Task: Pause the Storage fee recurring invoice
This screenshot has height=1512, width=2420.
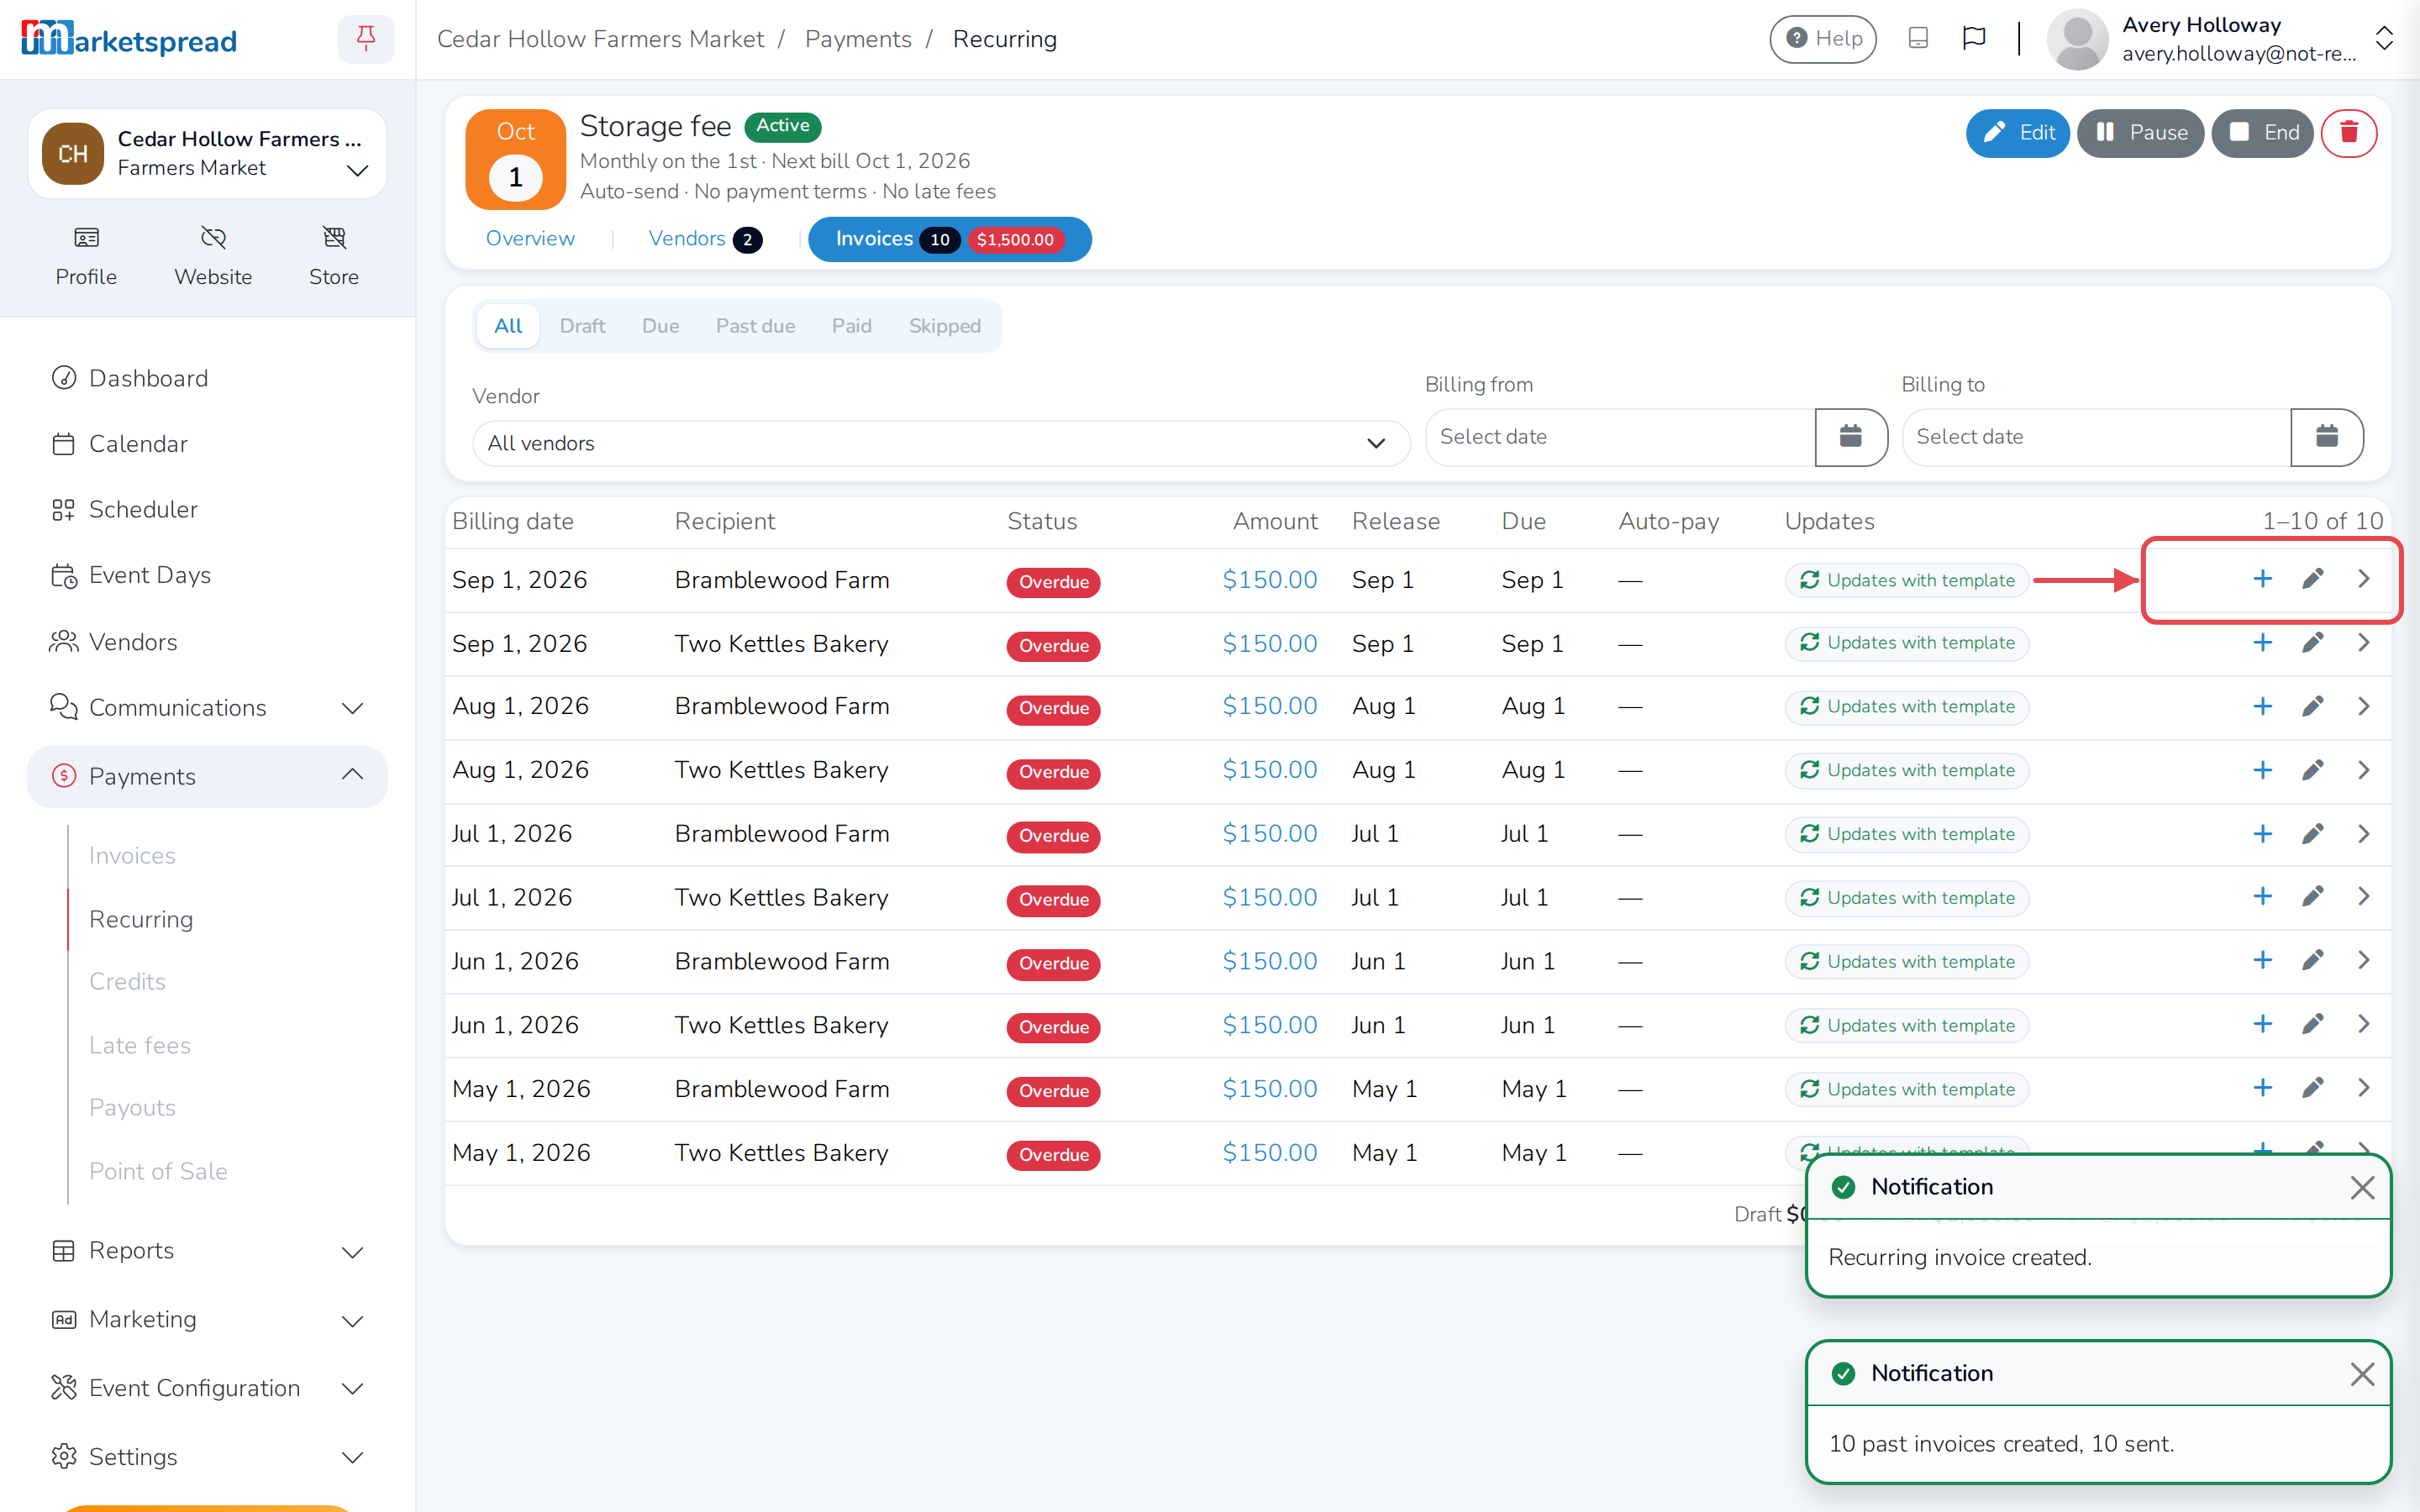Action: pos(2140,133)
